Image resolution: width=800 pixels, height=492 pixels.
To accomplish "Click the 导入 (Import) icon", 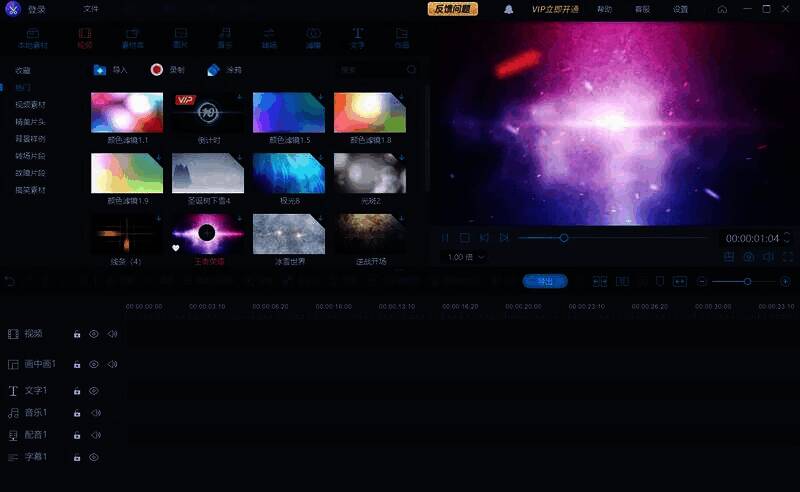I will click(99, 70).
